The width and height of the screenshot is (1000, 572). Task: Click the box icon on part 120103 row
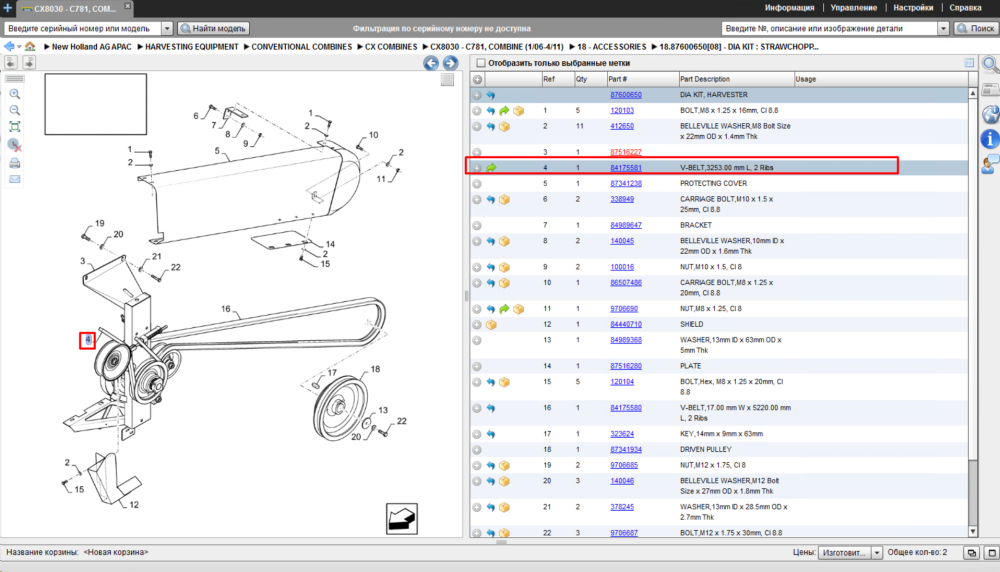coord(518,111)
